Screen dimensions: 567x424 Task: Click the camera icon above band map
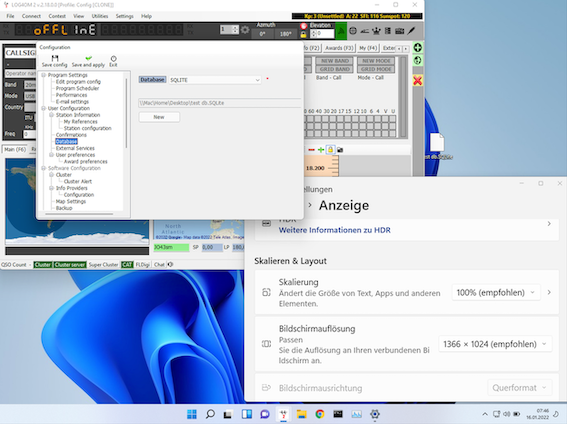[340, 150]
